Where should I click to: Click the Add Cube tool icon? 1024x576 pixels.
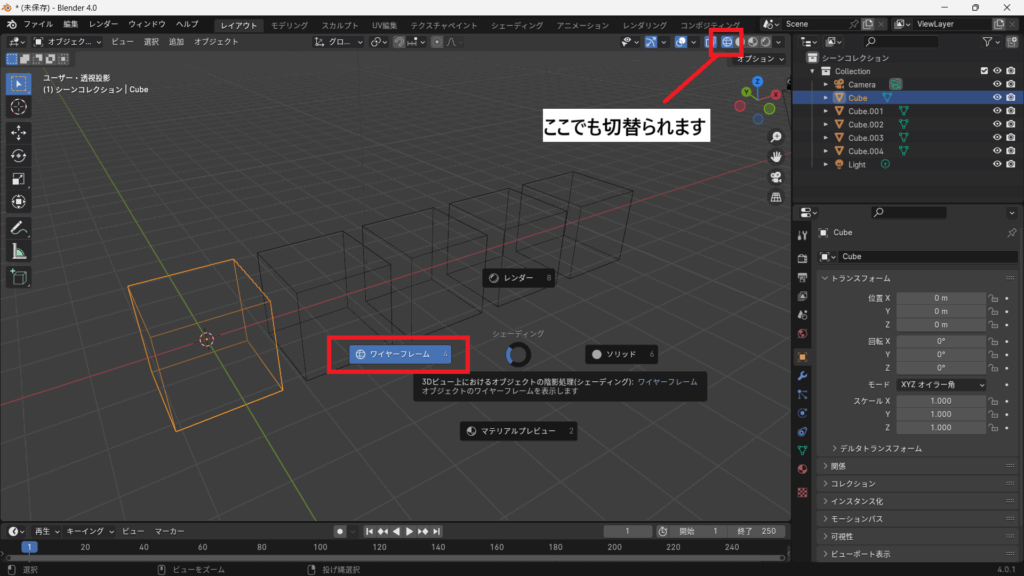click(x=19, y=276)
